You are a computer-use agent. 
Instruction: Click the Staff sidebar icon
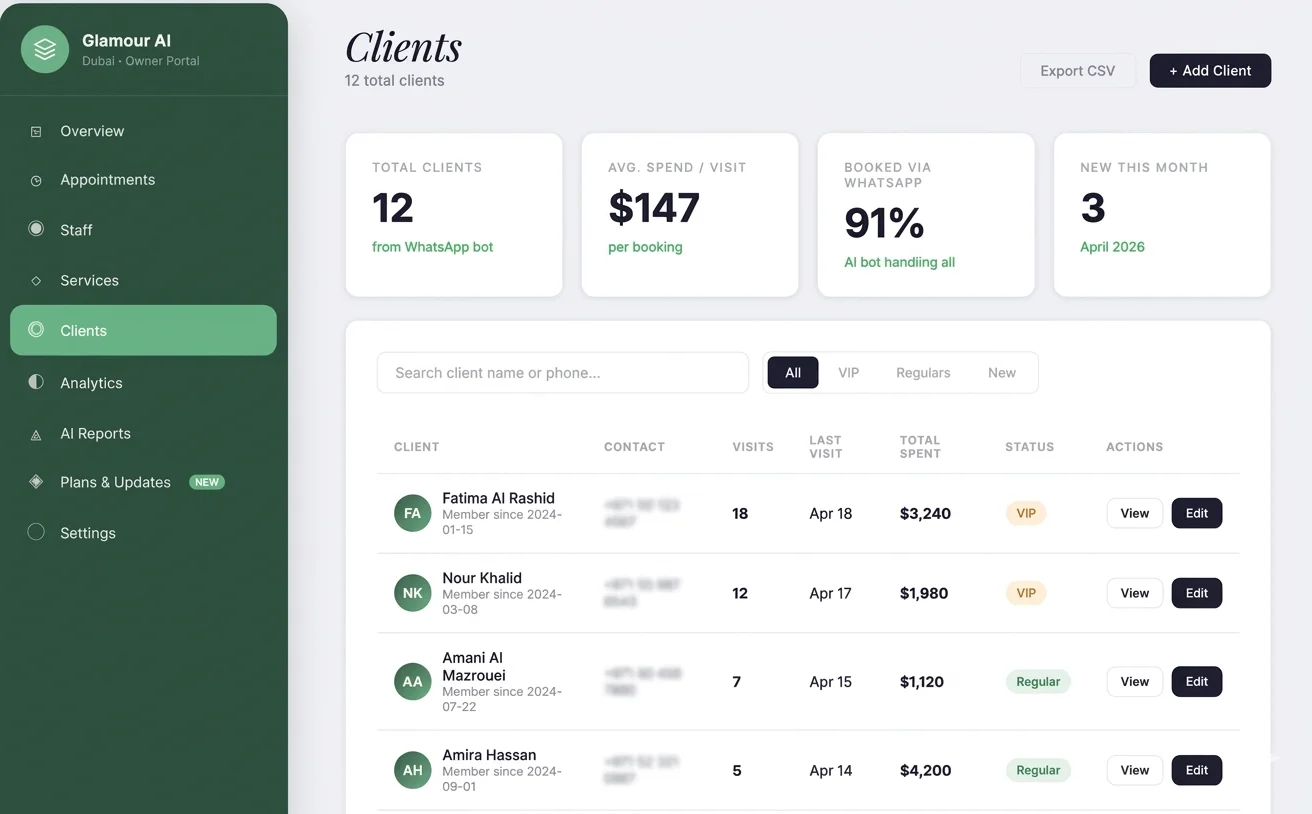point(36,229)
